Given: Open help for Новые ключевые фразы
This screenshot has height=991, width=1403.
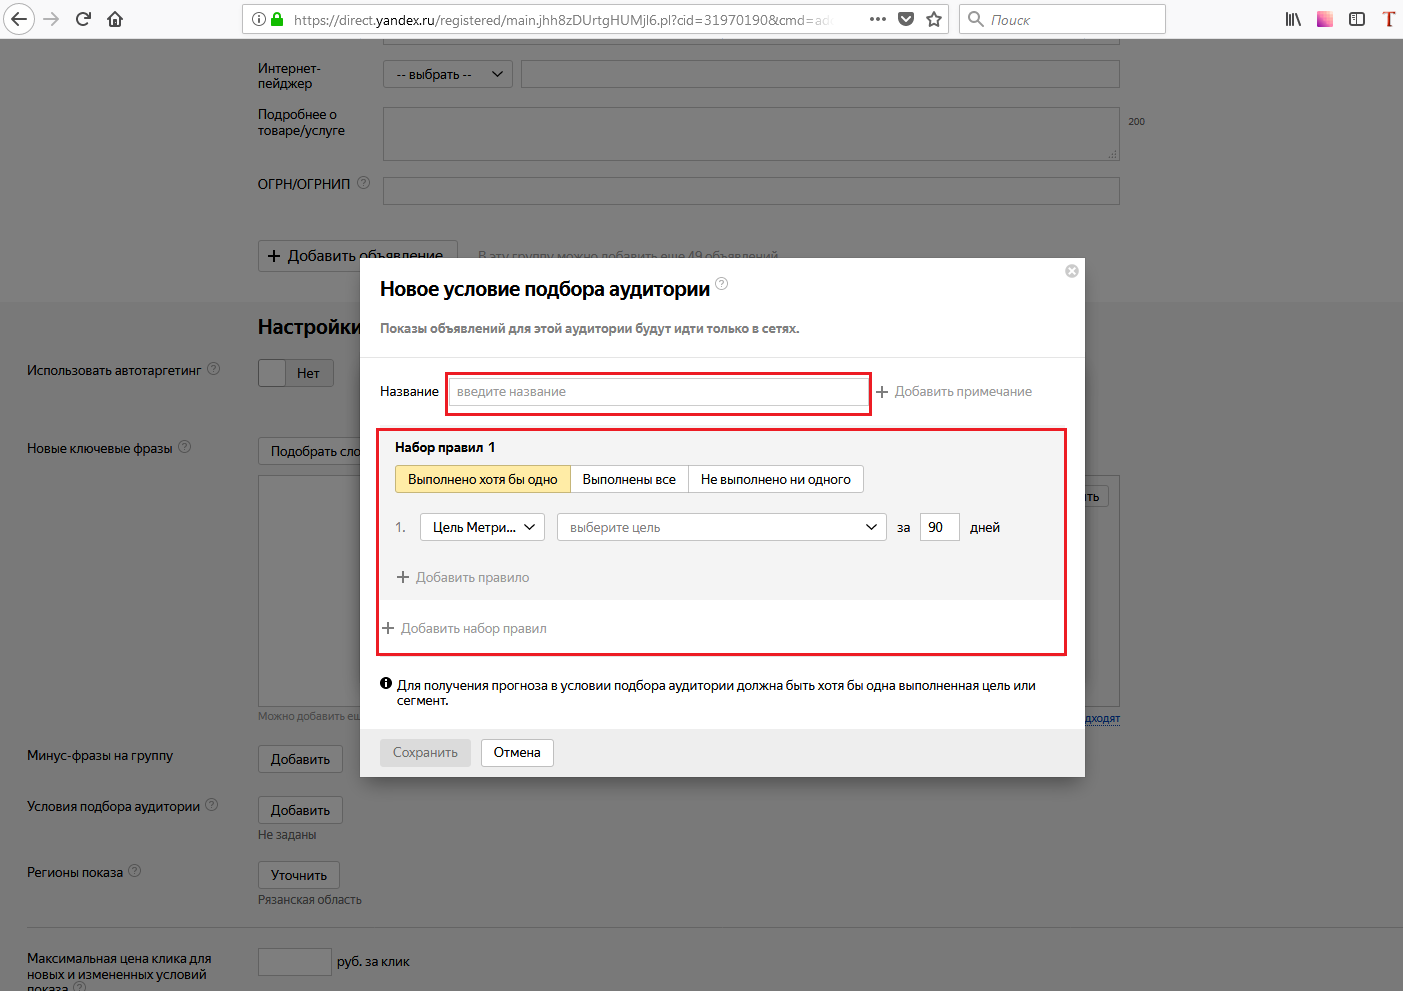Looking at the screenshot, I should [184, 447].
